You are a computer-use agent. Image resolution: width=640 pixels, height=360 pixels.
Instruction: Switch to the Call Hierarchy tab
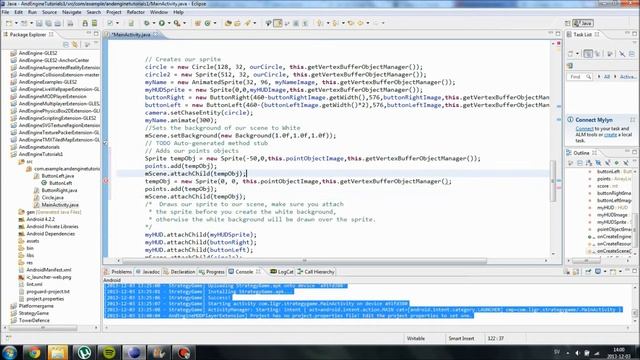316,272
